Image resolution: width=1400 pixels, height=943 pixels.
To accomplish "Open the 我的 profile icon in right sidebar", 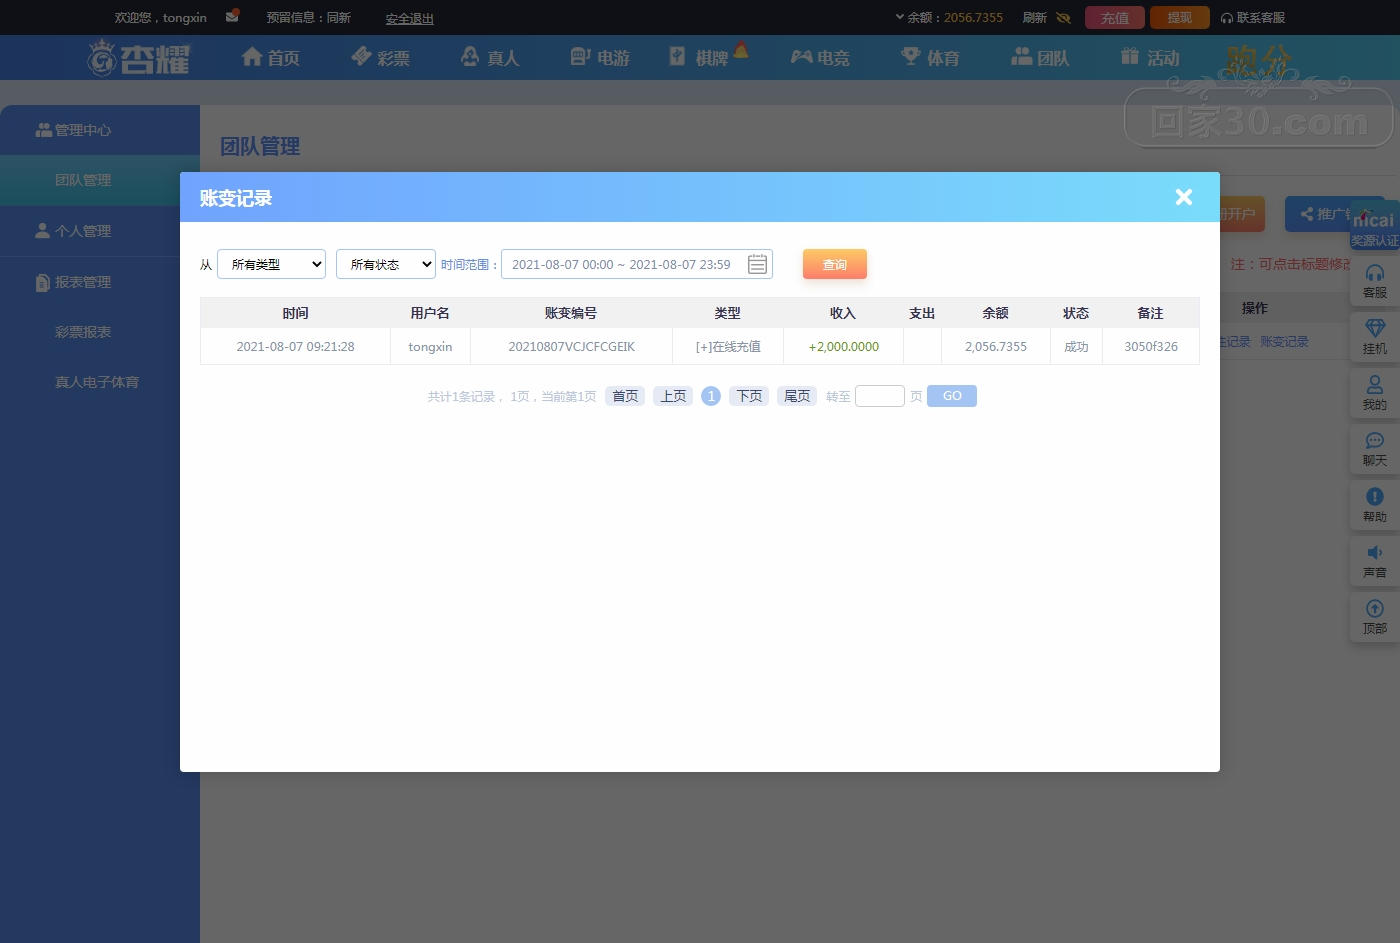I will 1375,384.
